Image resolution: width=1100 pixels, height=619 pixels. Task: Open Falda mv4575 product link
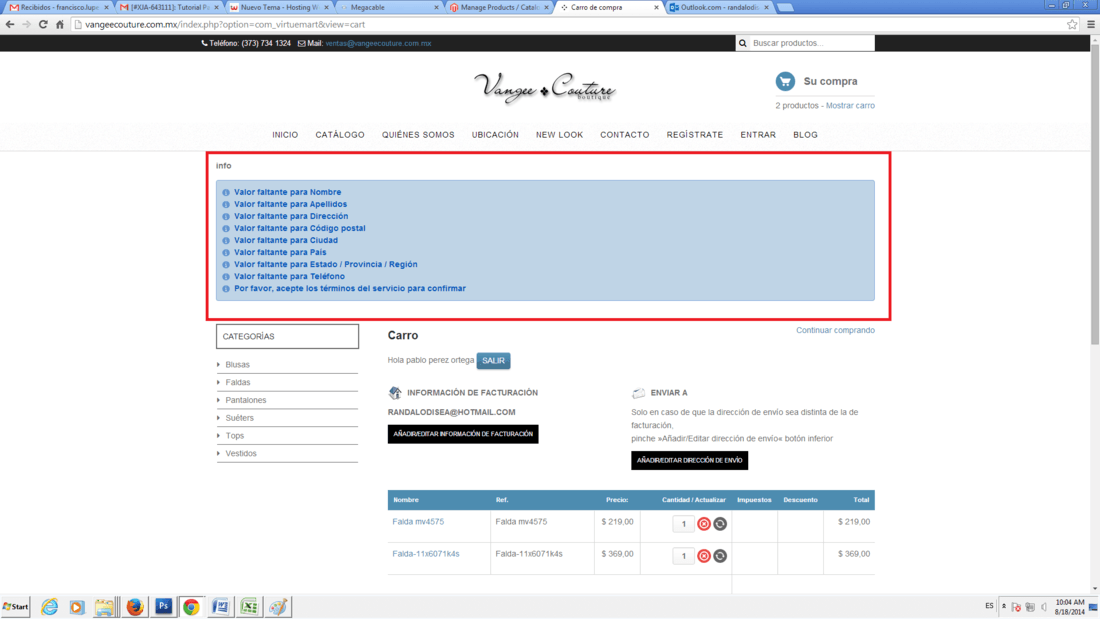[x=418, y=521]
